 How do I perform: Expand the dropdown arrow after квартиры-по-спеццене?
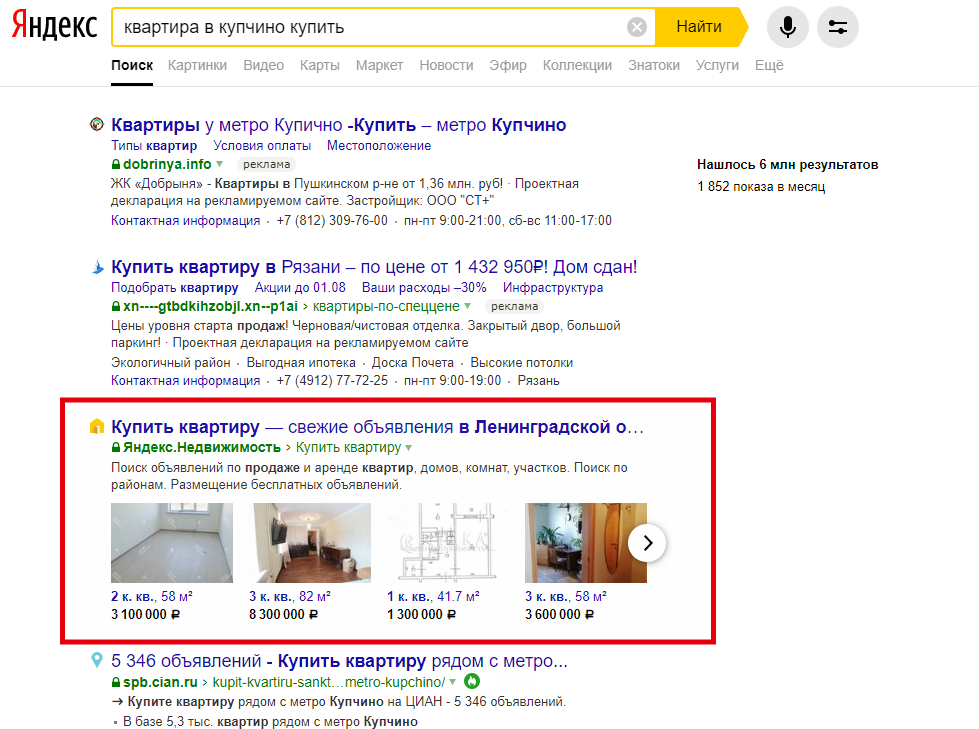coord(468,306)
